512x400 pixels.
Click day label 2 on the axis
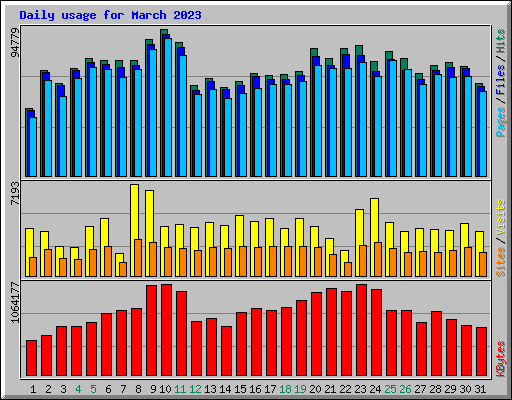pyautogui.click(x=48, y=389)
